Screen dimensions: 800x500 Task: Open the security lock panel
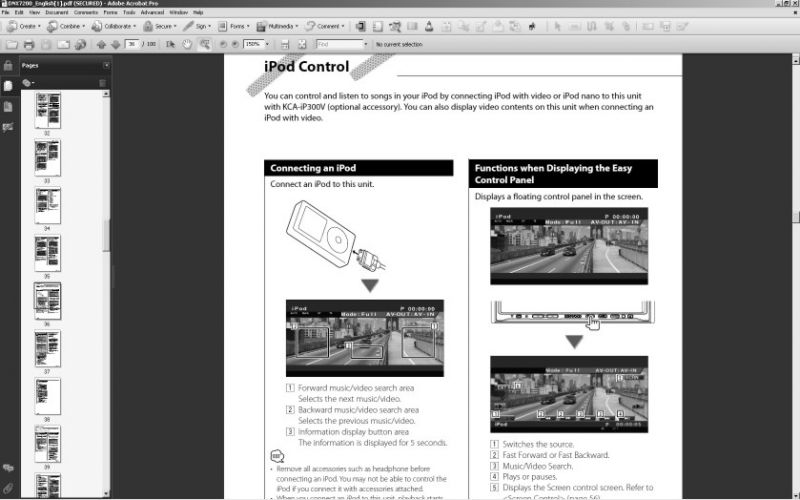[8, 65]
